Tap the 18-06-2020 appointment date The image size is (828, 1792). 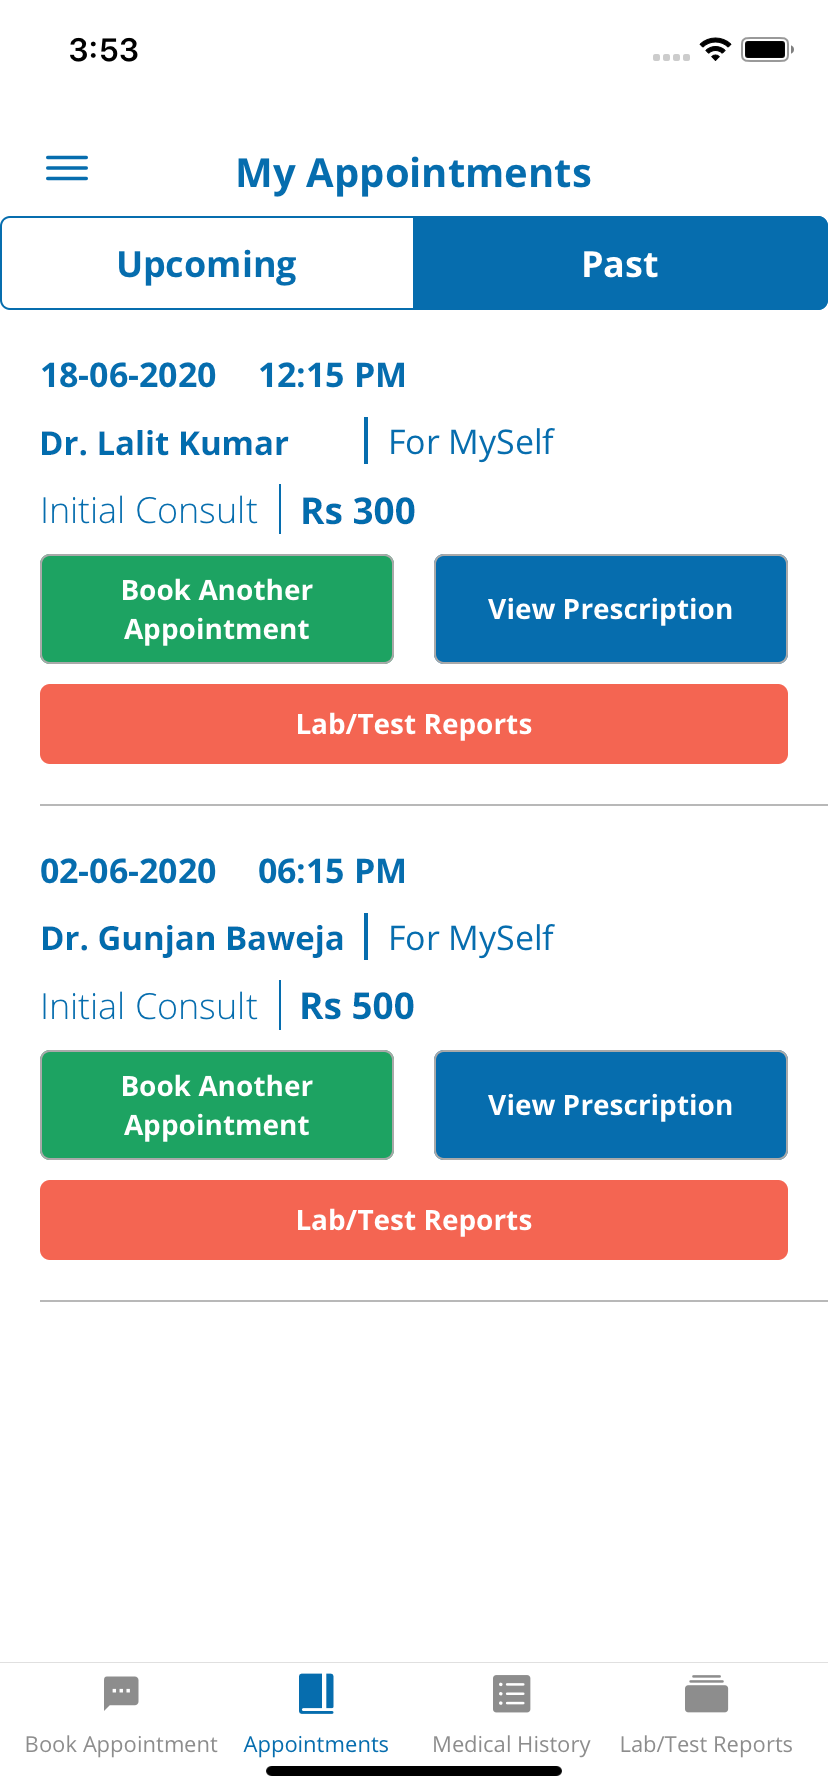pyautogui.click(x=128, y=376)
